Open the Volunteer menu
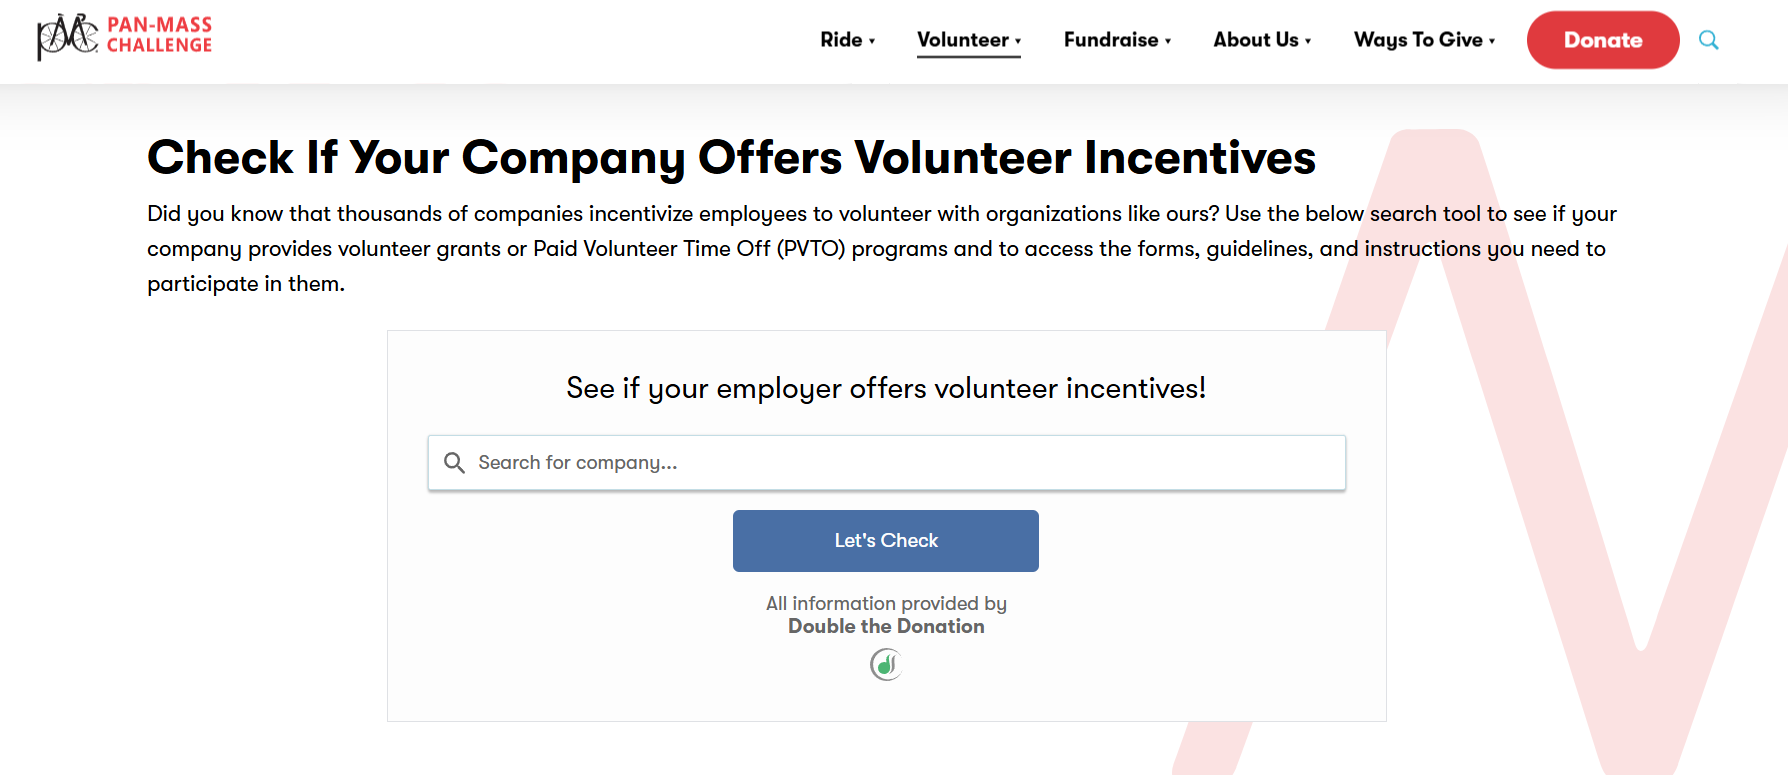 (962, 40)
